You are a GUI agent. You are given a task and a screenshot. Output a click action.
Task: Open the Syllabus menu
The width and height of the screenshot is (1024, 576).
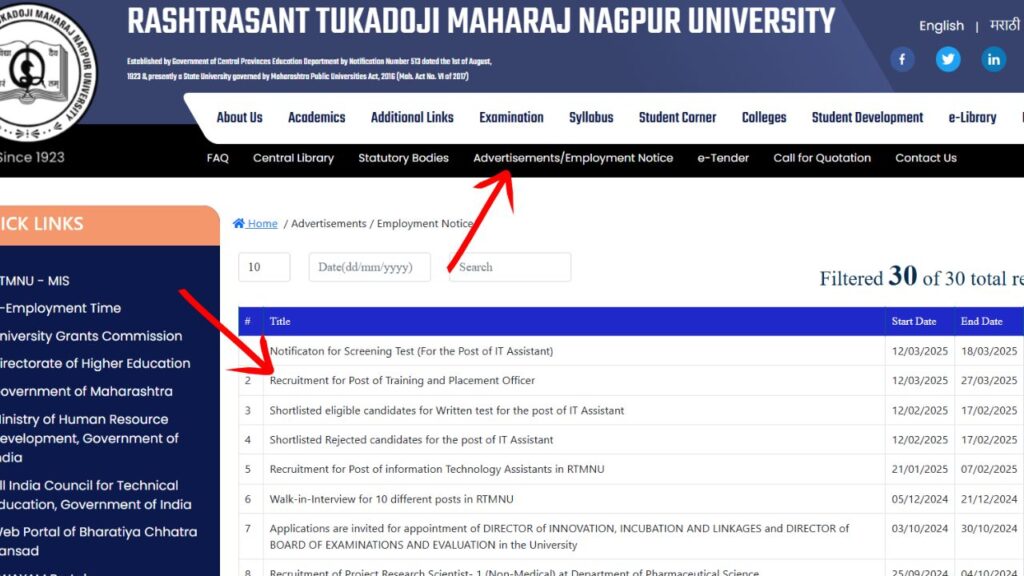coord(591,118)
